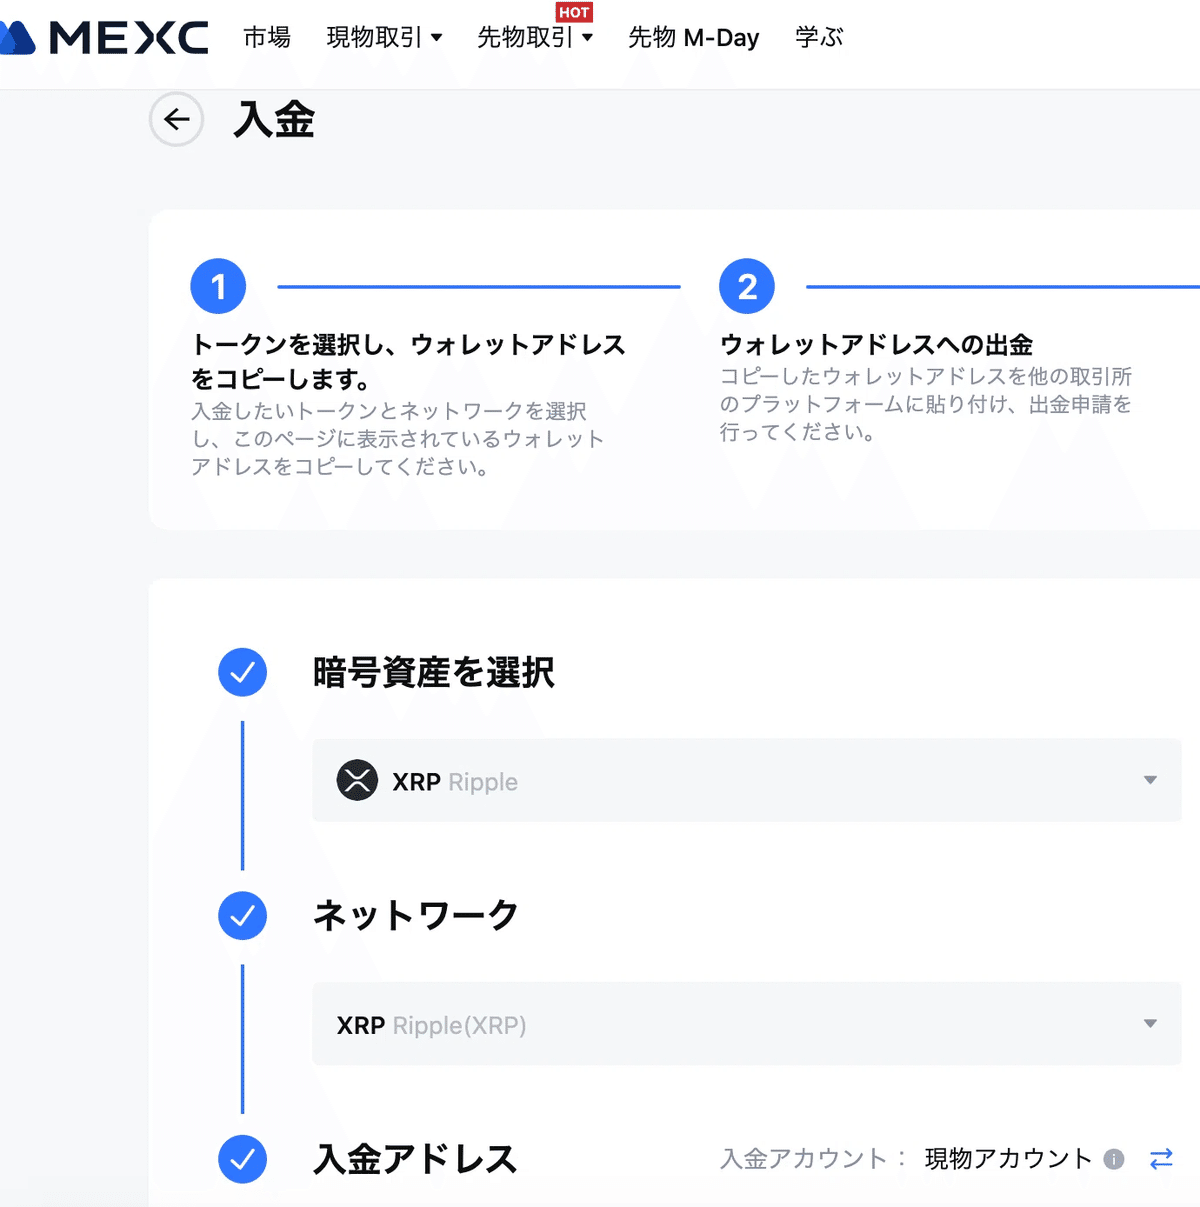Select 学ぶ in the navigation bar

(x=818, y=38)
